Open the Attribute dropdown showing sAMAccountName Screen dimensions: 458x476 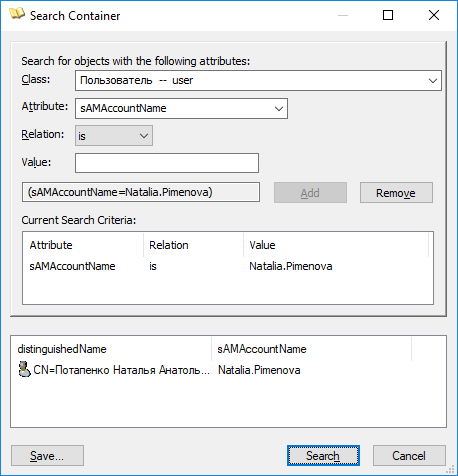[181, 108]
